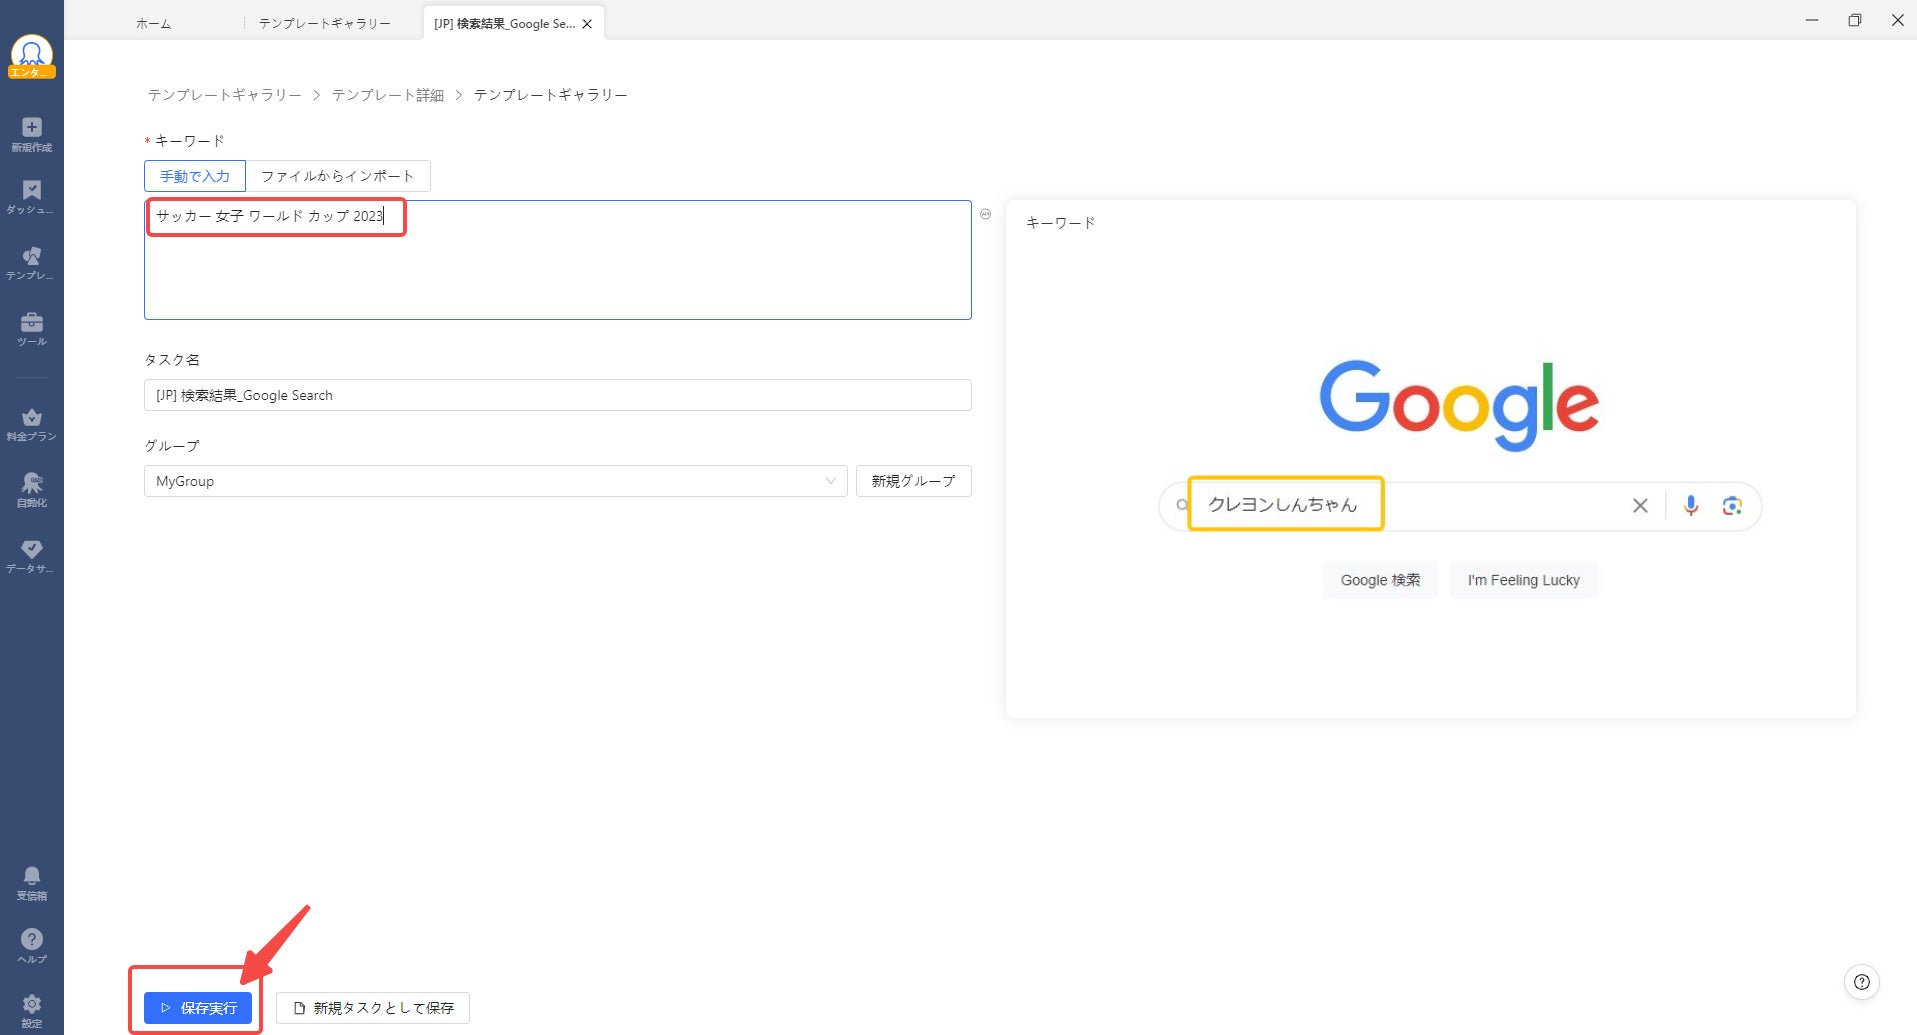
Task: Open the Tools (ツール) sidebar icon
Action: (32, 328)
